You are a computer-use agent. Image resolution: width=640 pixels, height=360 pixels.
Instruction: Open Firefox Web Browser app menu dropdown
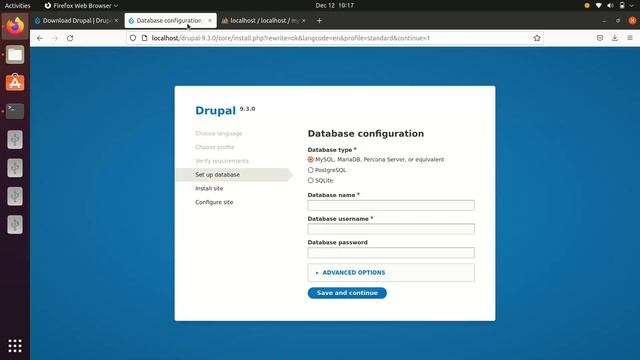81,6
